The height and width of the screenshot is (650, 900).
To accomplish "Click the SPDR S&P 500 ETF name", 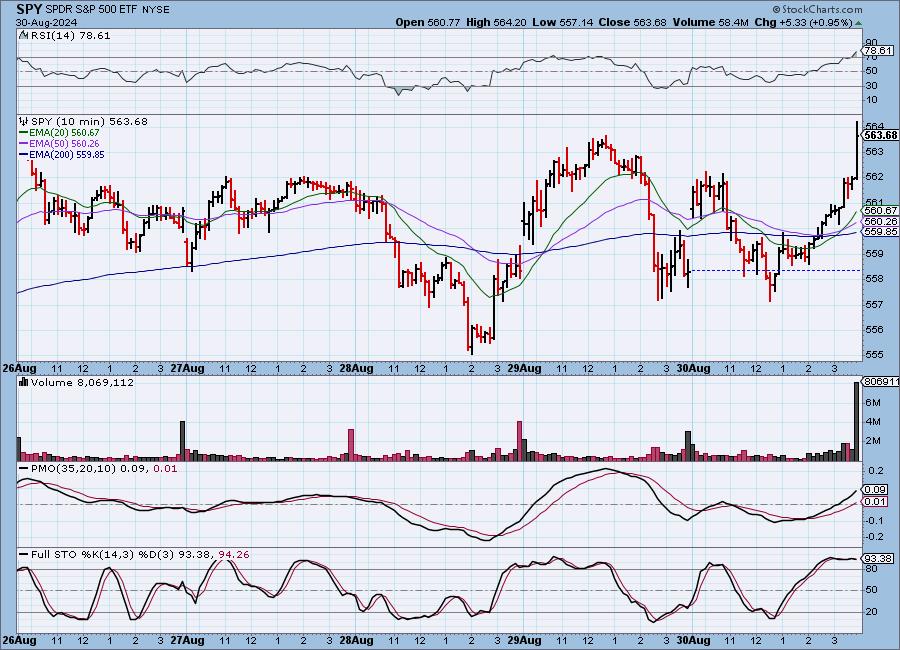I will tap(92, 10).
